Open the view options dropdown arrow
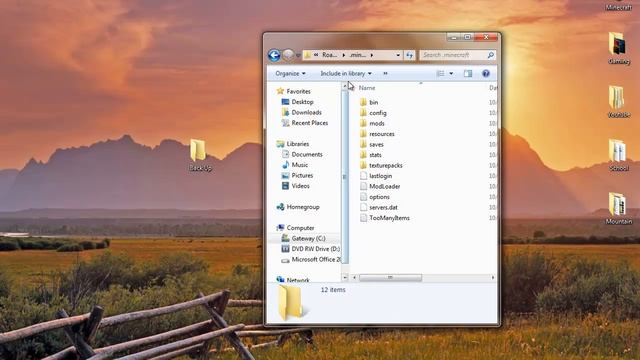Image resolution: width=640 pixels, height=360 pixels. [451, 73]
